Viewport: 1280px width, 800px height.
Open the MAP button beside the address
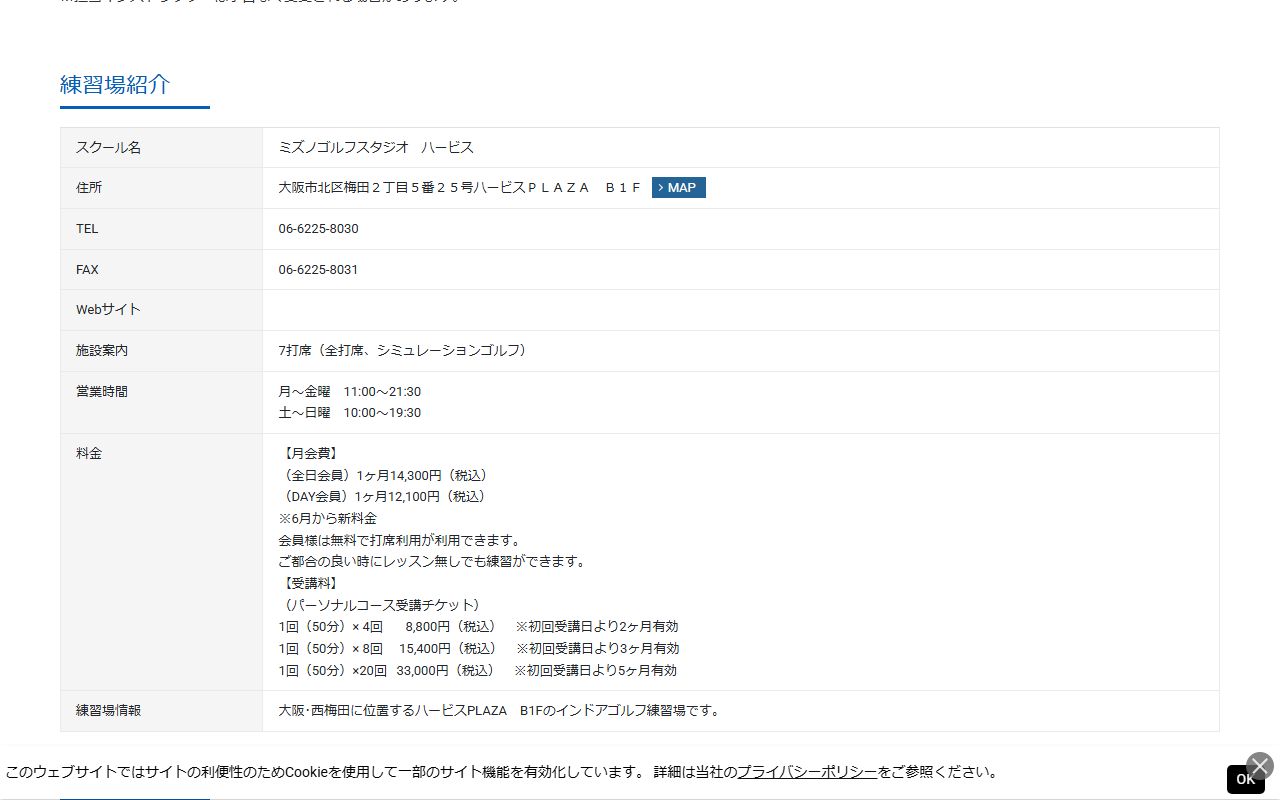678,188
